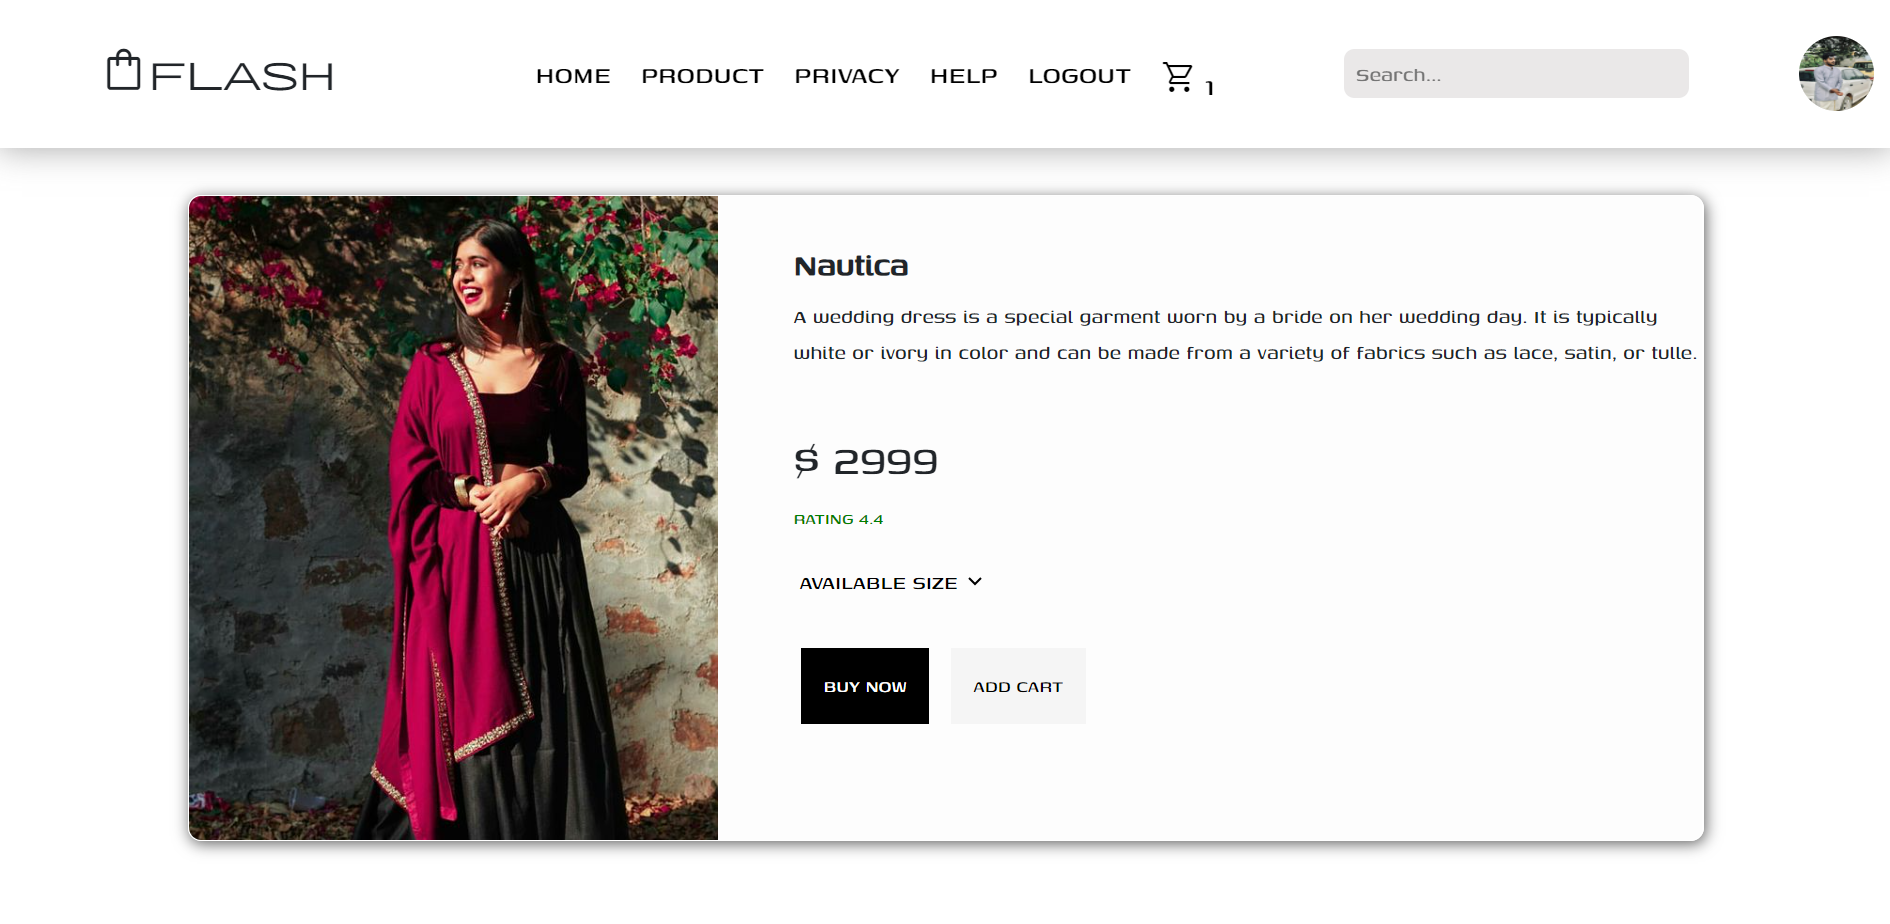Click the cart item count badge
The height and width of the screenshot is (924, 1890).
point(1210,88)
